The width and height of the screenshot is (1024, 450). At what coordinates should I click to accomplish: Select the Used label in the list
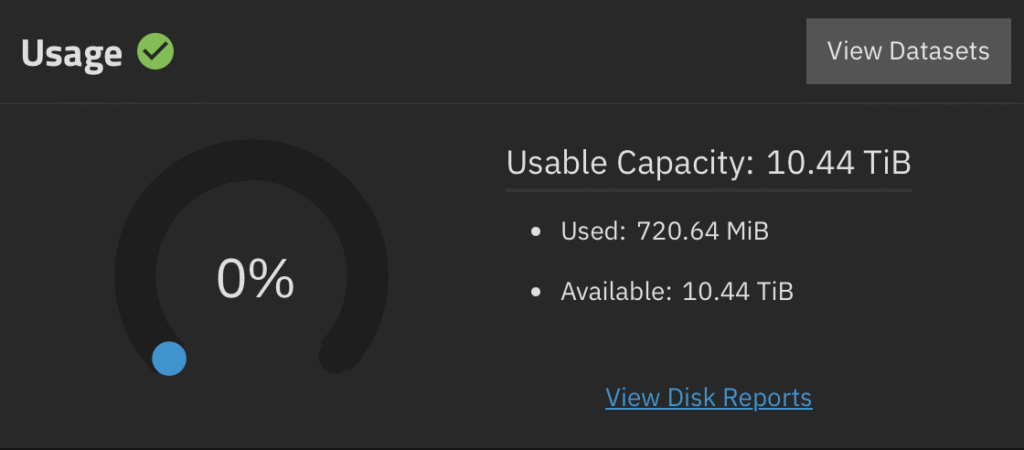tap(593, 232)
